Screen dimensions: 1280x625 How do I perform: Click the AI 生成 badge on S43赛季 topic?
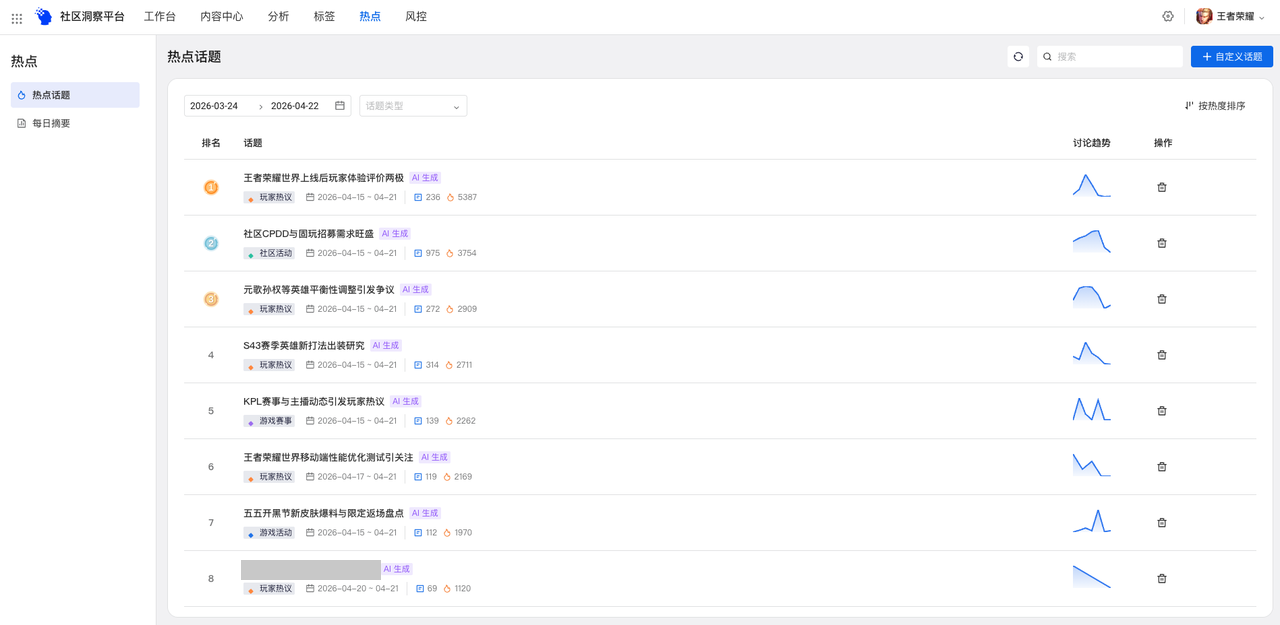click(386, 346)
